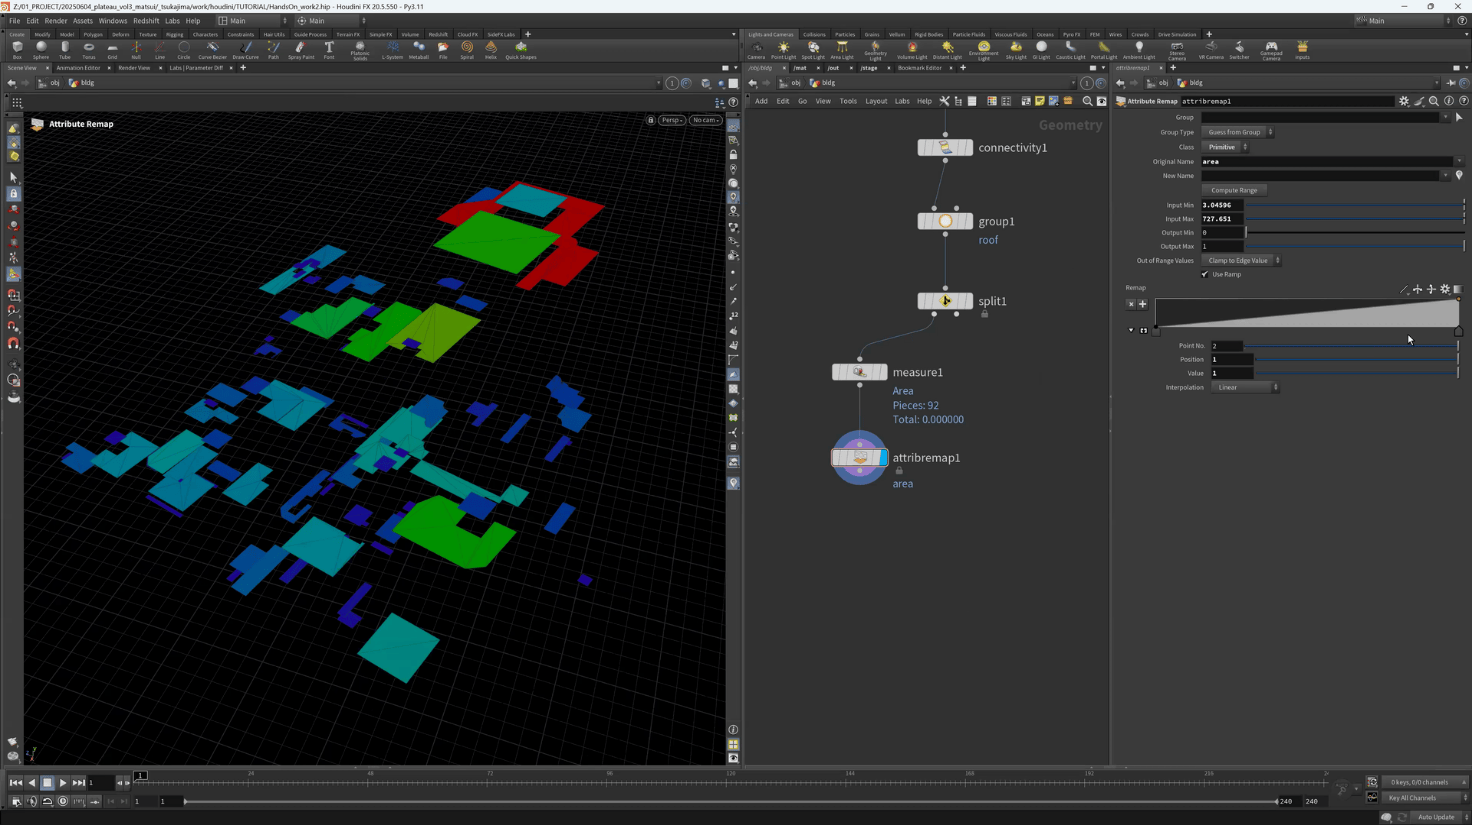Toggle Auto Update in the status bar

coord(1435,817)
